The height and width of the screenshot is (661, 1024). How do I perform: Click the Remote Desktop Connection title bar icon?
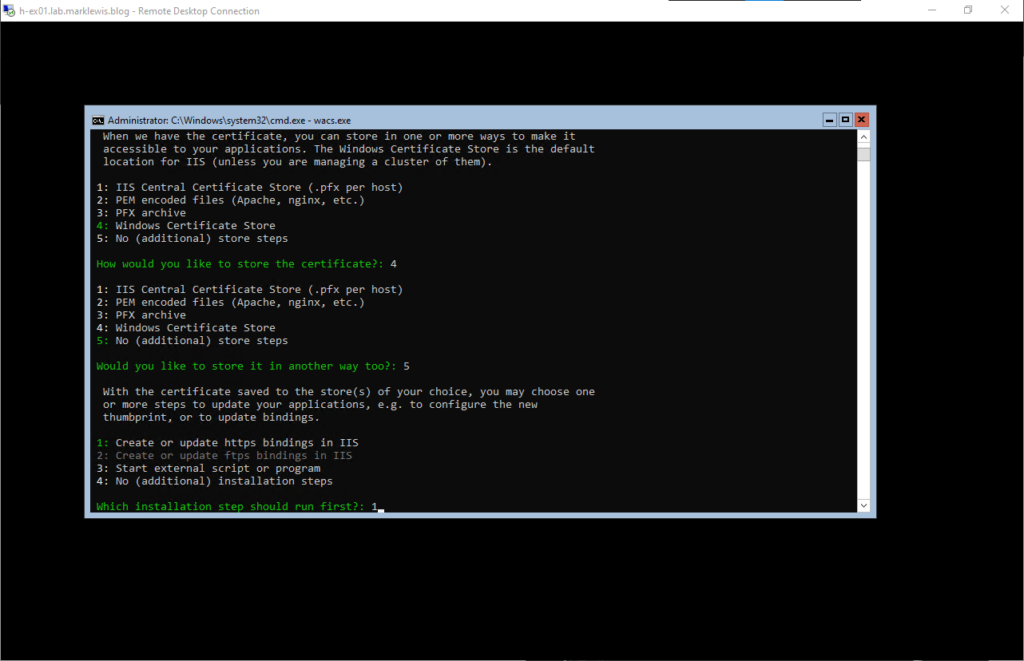pyautogui.click(x=9, y=10)
